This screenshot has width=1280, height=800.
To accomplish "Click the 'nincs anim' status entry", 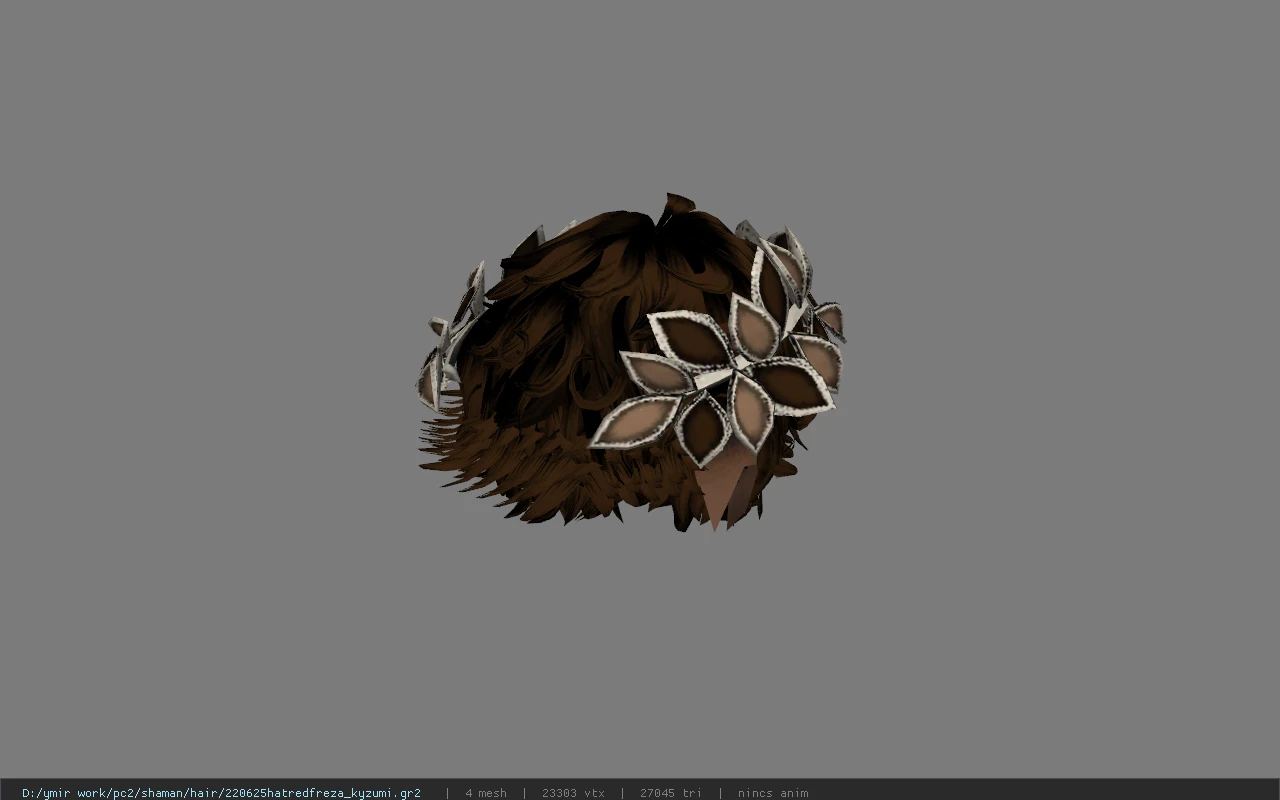I will [x=773, y=793].
